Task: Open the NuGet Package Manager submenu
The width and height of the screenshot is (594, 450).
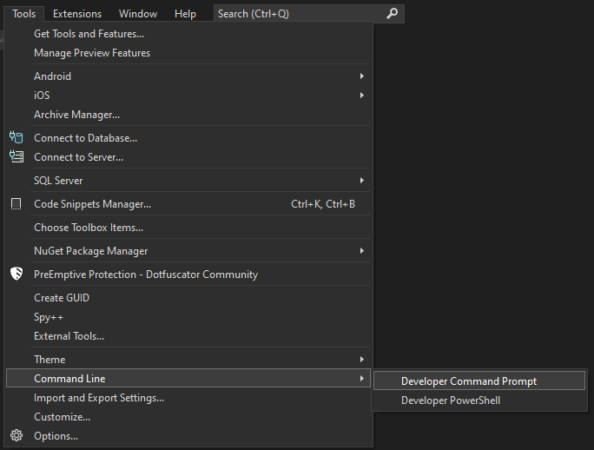Action: click(x=188, y=251)
